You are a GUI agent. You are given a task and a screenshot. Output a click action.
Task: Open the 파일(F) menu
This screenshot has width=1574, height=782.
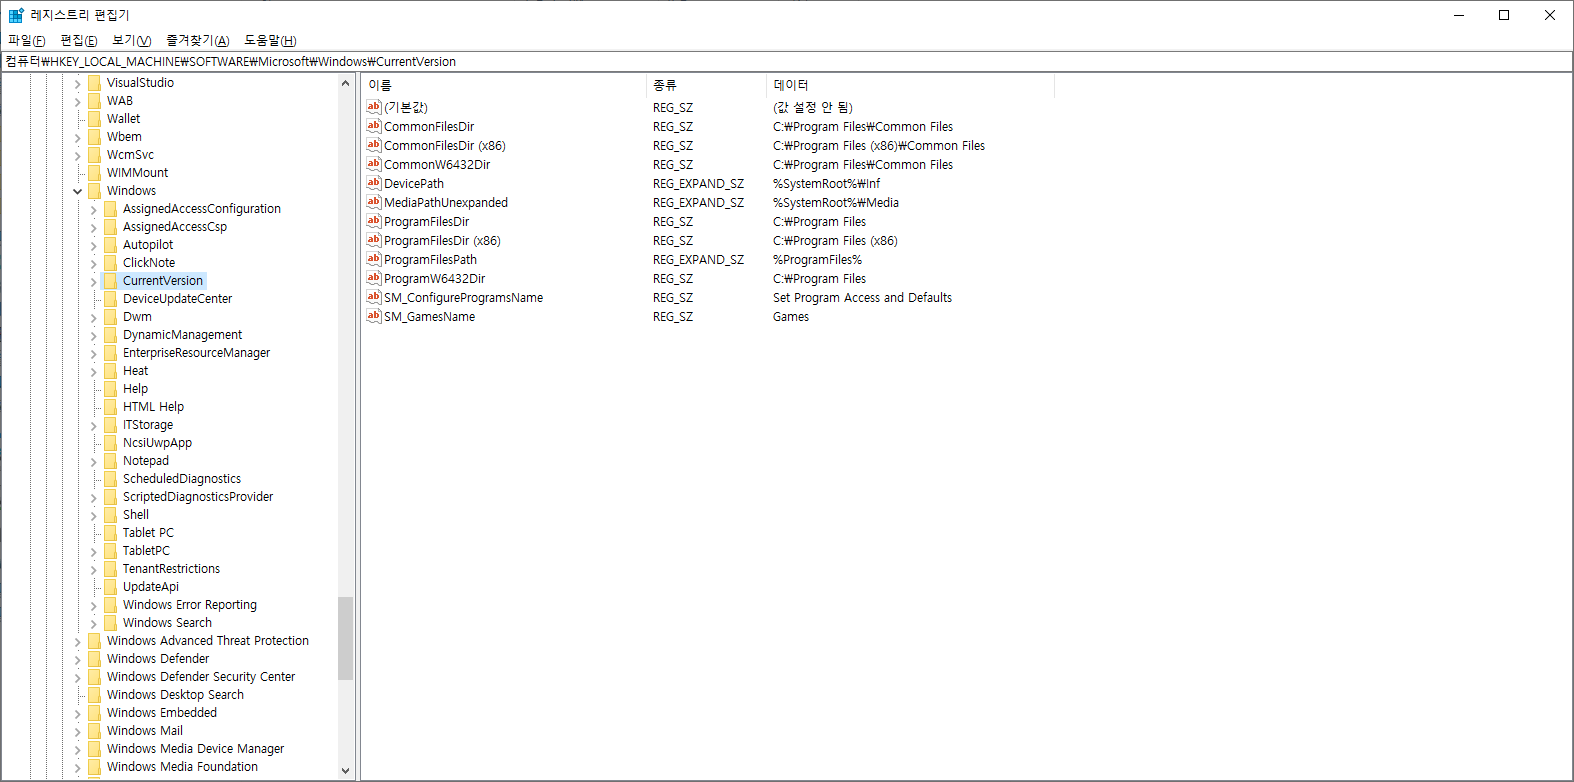(x=27, y=40)
